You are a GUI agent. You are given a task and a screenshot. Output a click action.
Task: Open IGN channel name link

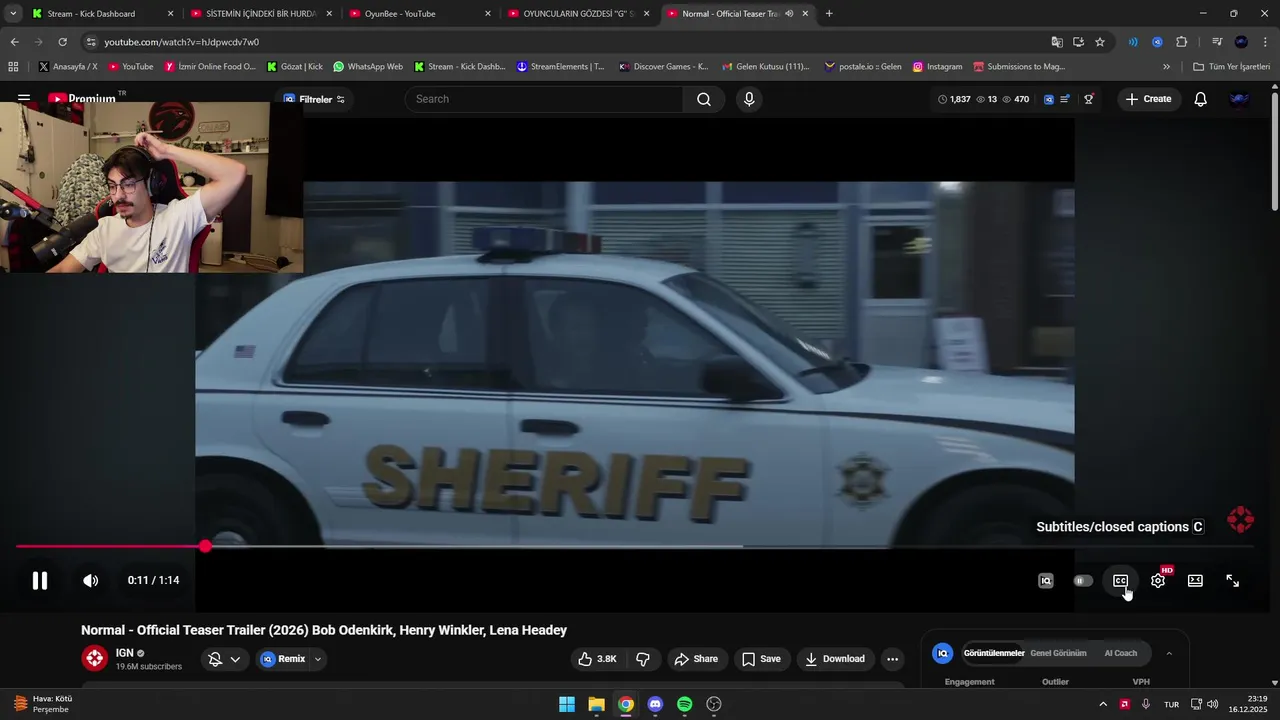click(x=124, y=653)
